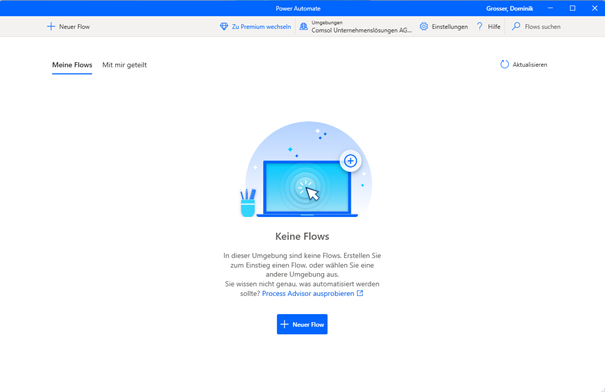Click the Keine Flows heading

coord(302,236)
